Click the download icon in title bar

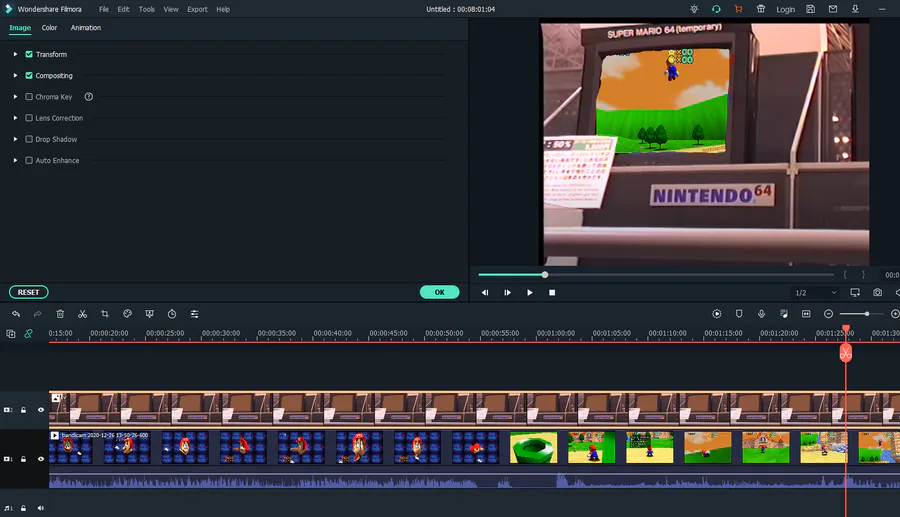point(855,9)
